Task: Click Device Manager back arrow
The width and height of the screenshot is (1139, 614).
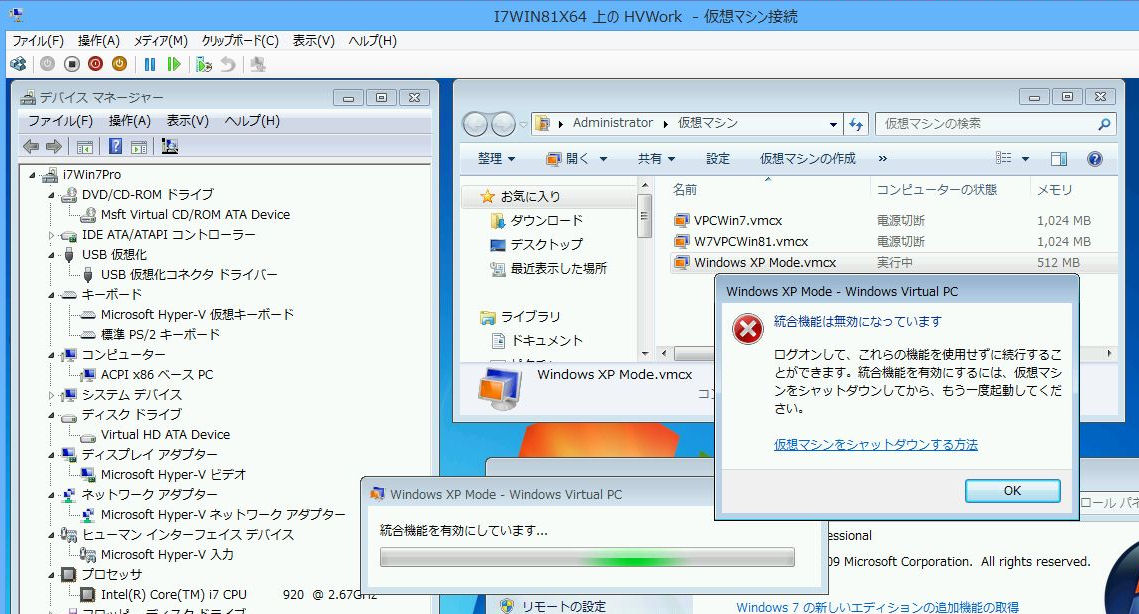Action: [x=31, y=147]
